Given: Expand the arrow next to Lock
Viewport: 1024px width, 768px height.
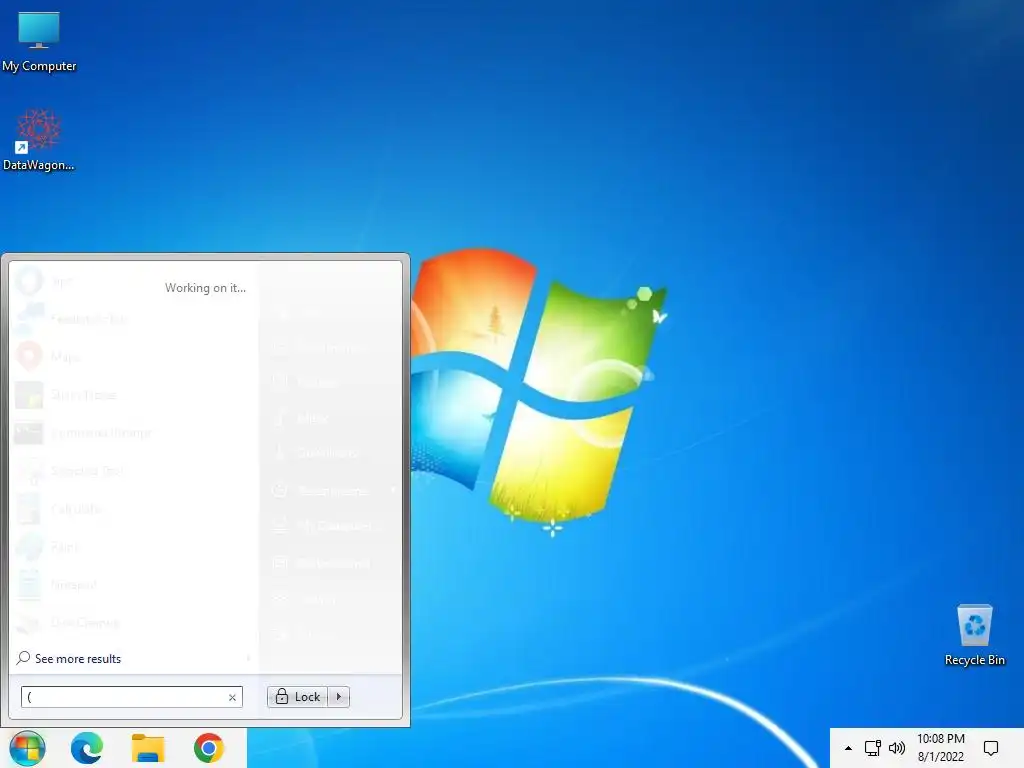Looking at the screenshot, I should tap(339, 697).
